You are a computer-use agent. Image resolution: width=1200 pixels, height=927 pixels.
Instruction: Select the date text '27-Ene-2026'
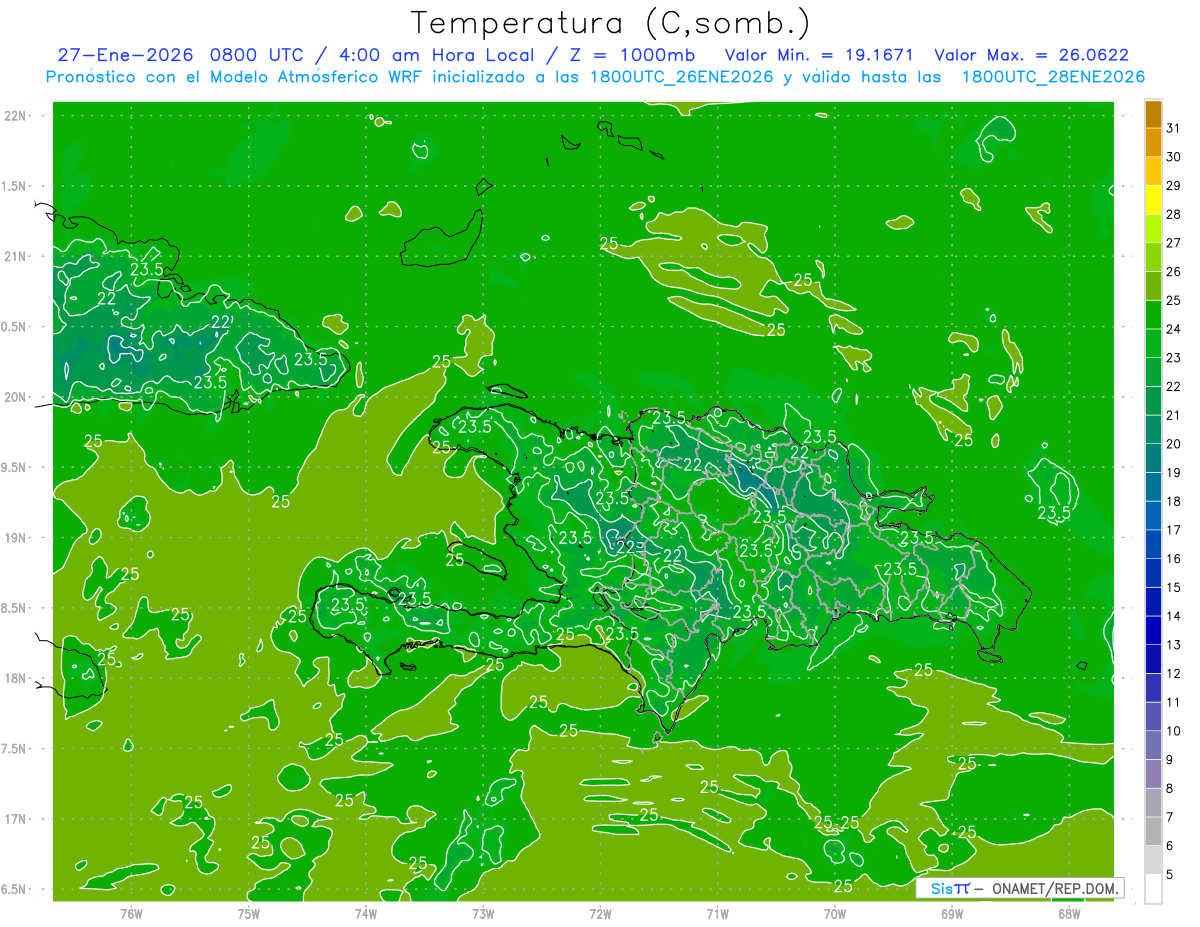coord(125,55)
